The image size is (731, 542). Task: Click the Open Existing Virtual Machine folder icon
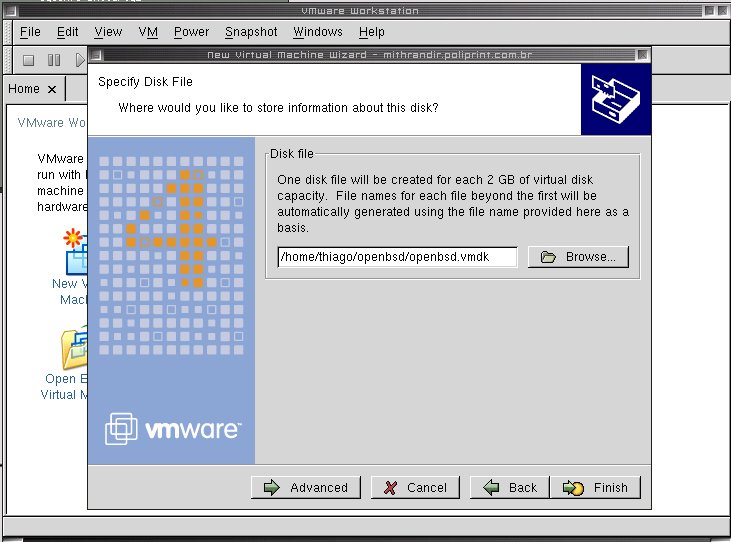click(74, 347)
